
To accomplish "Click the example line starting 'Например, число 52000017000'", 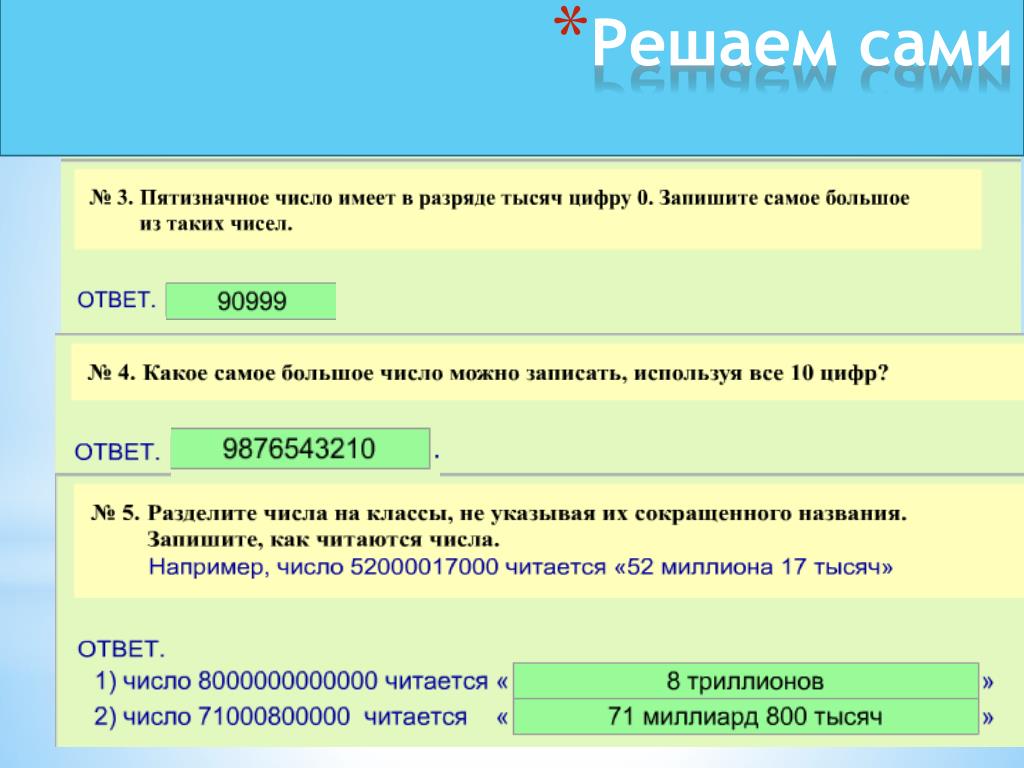I will coord(520,566).
